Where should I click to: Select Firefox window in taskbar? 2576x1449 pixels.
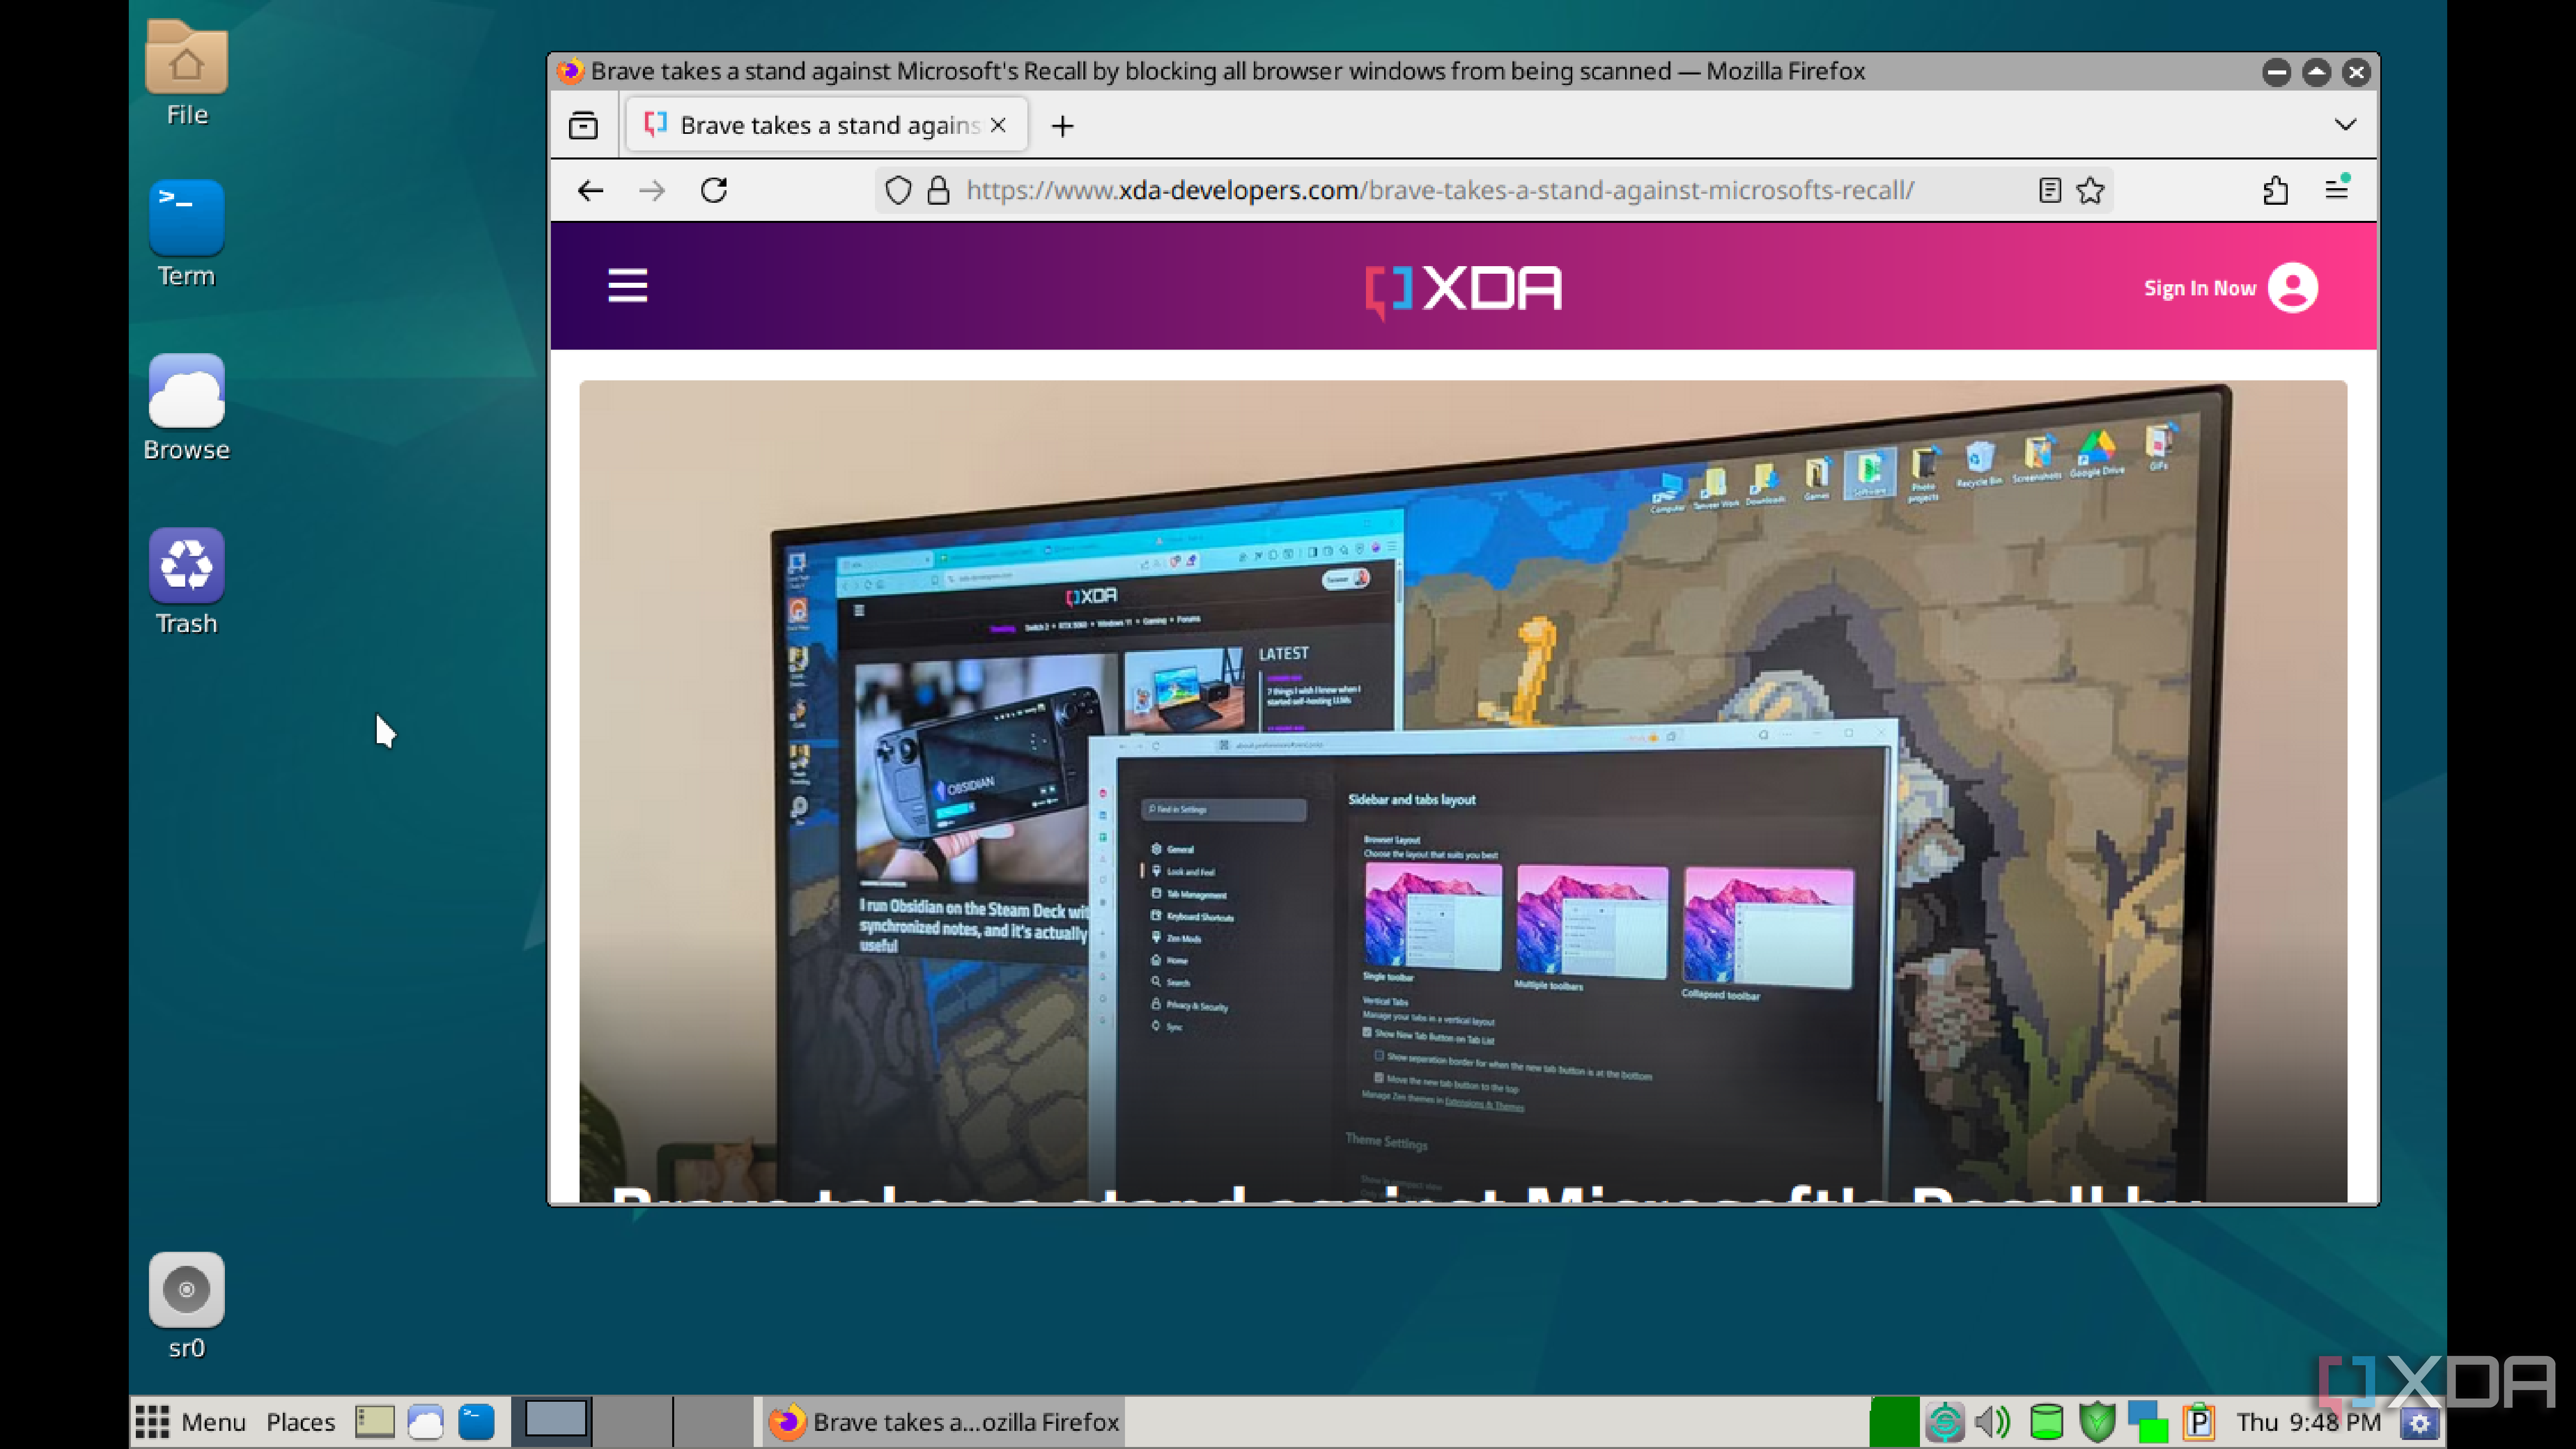click(x=943, y=1421)
